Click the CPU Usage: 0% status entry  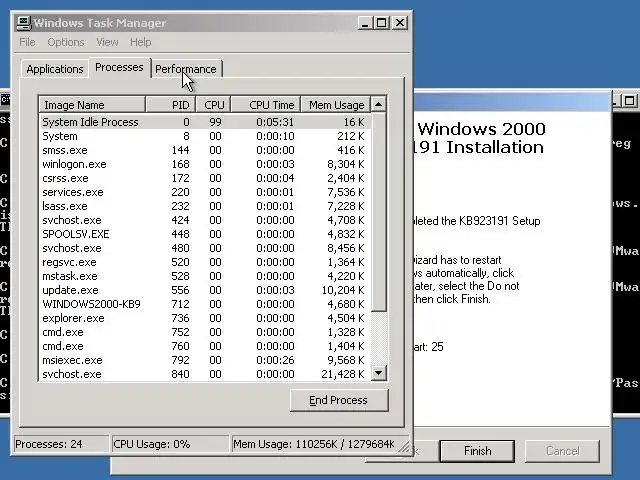170,444
